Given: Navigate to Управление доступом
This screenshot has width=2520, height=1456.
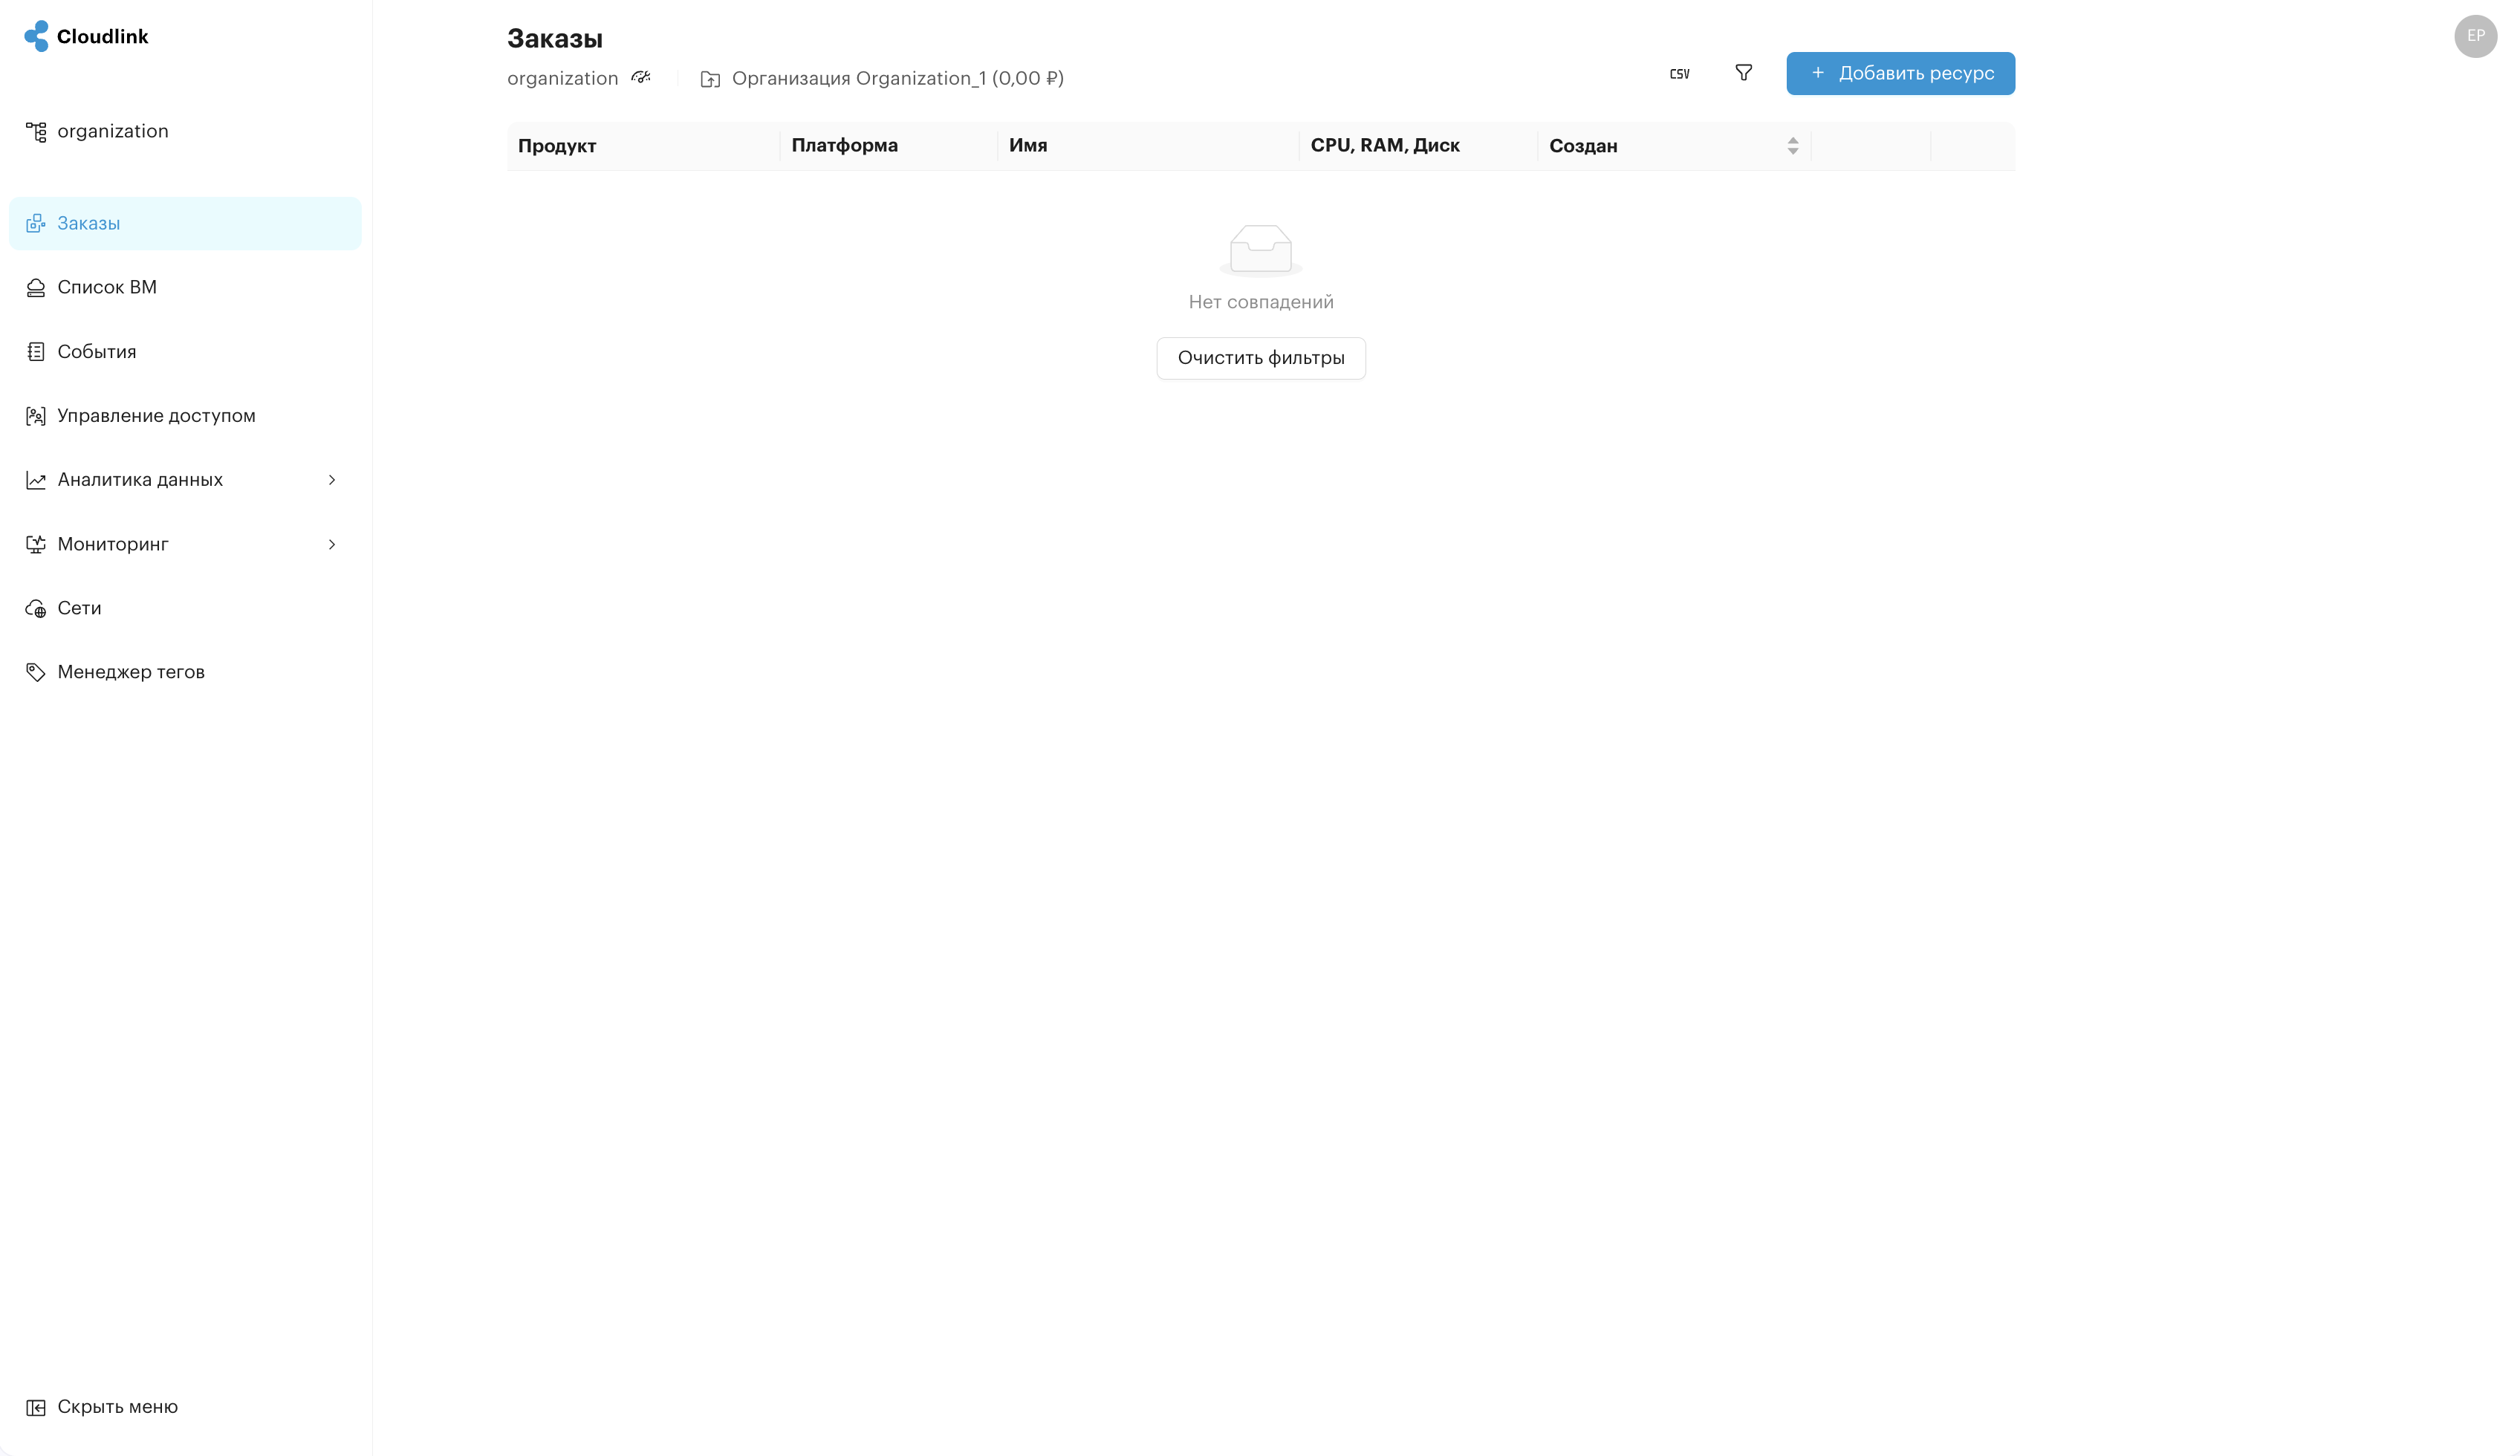Looking at the screenshot, I should click(x=185, y=415).
